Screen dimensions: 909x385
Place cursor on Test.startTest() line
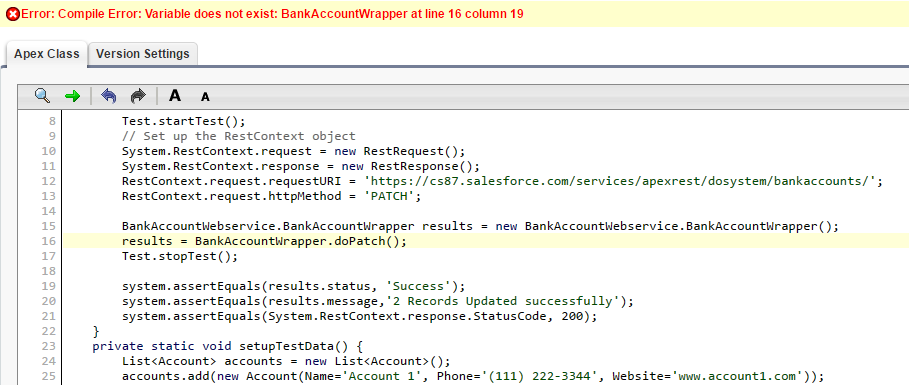(x=184, y=121)
